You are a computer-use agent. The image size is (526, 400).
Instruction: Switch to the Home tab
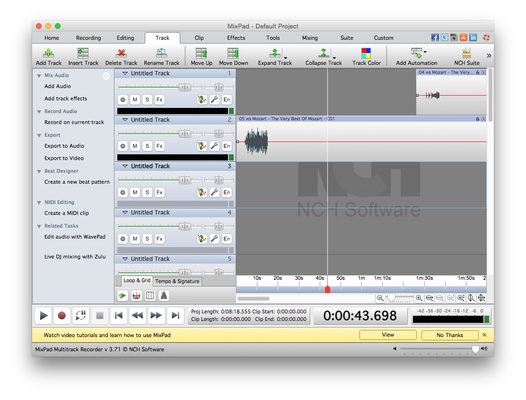tap(52, 38)
